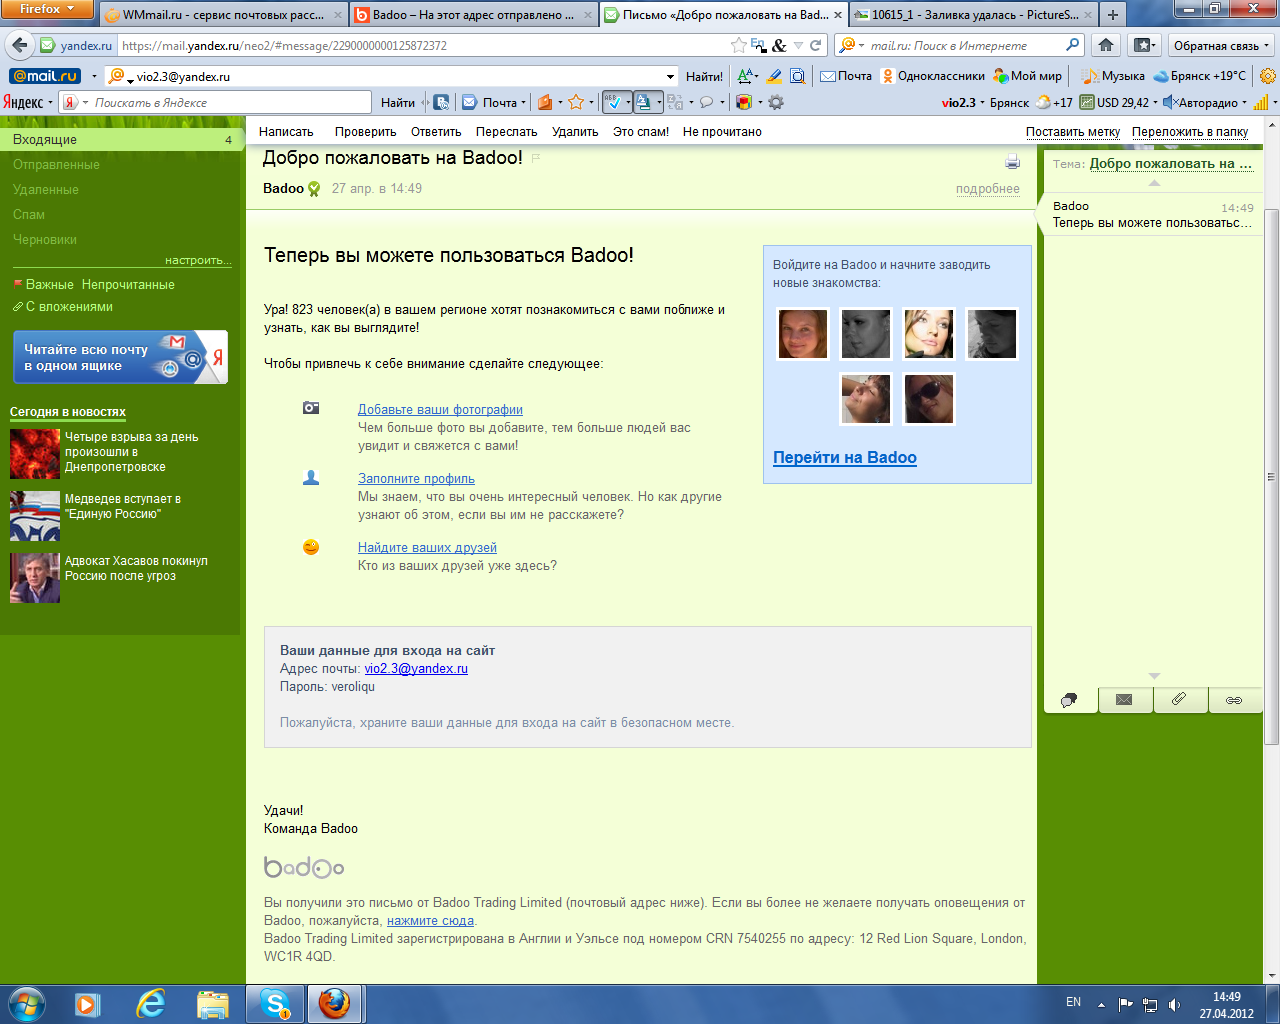Open the Firefox menu dropdown
This screenshot has width=1280, height=1024.
(47, 9)
